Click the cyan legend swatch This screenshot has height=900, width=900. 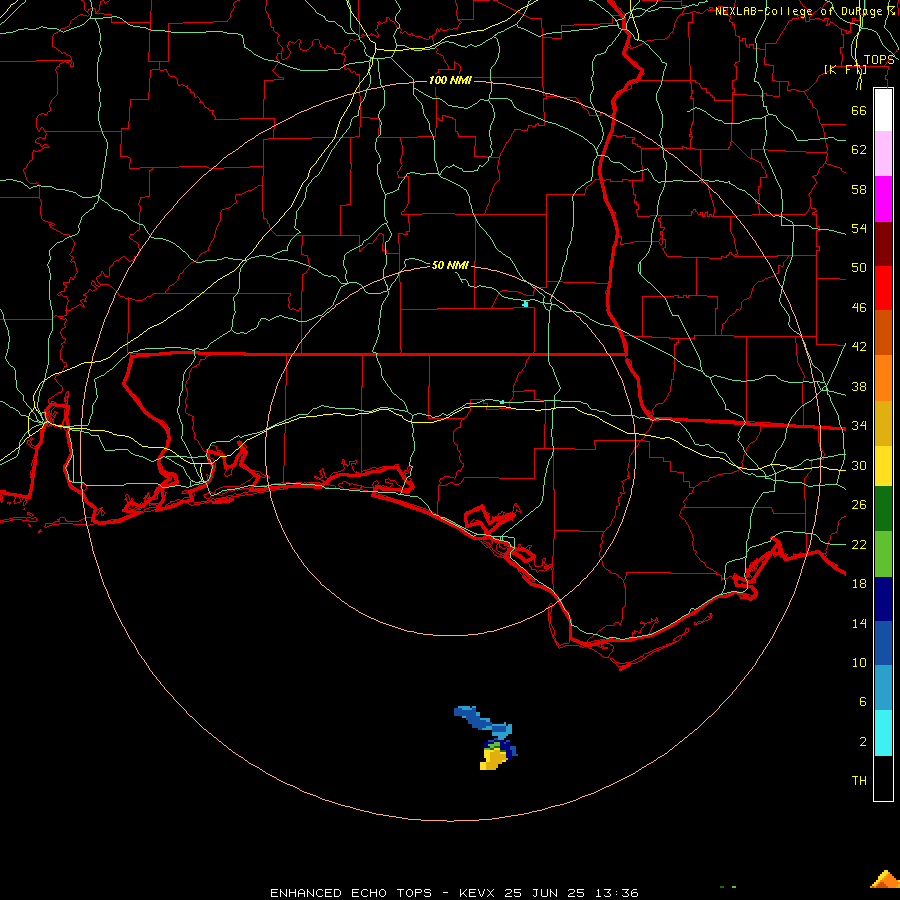(883, 733)
